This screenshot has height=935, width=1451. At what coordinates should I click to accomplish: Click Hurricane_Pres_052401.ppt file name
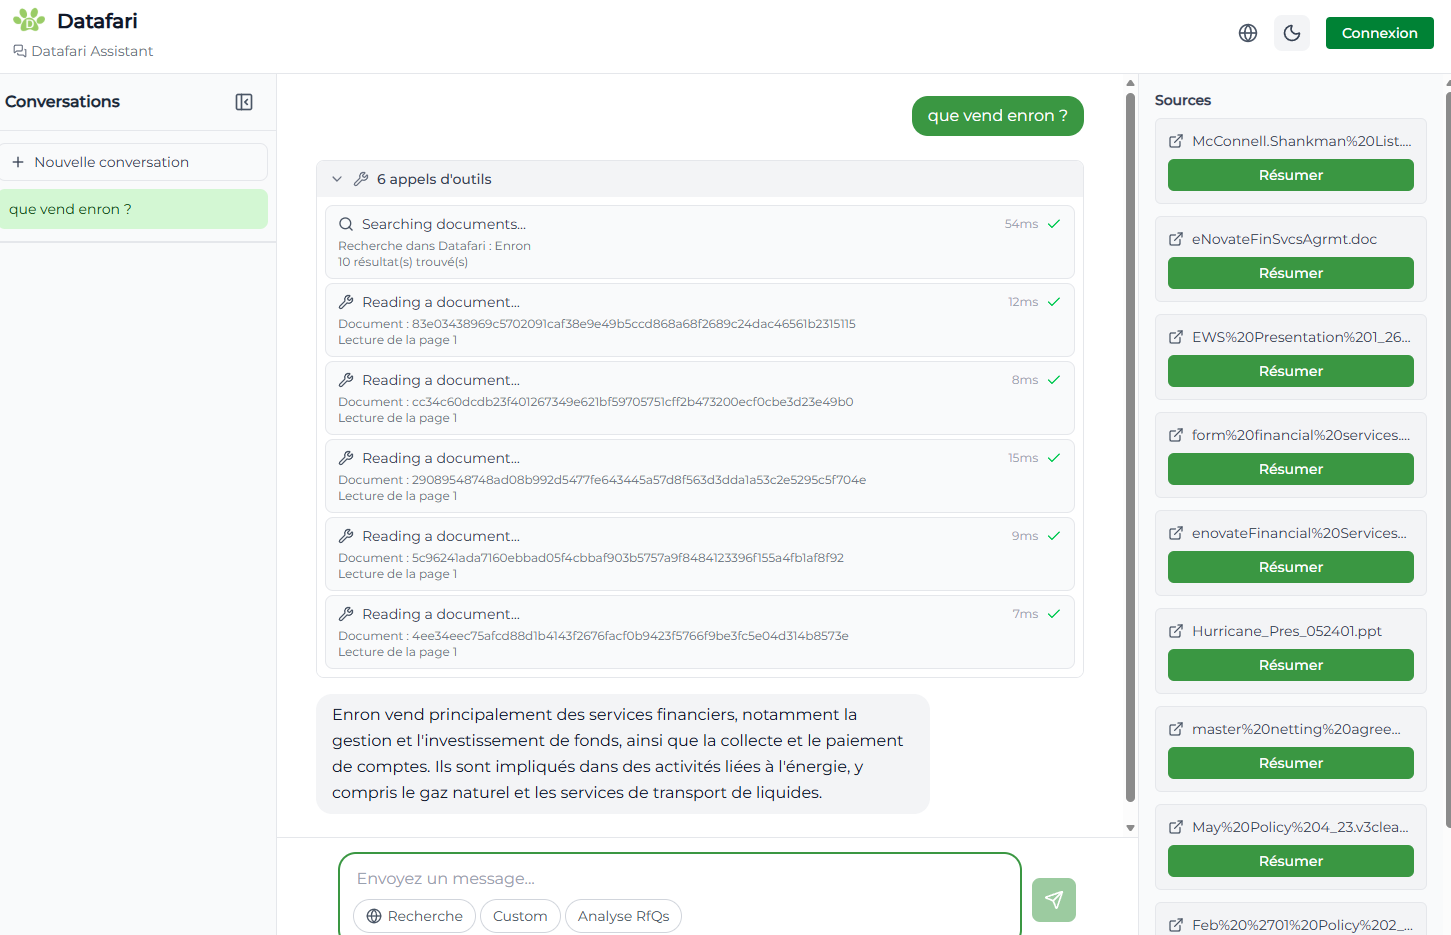pos(1286,631)
